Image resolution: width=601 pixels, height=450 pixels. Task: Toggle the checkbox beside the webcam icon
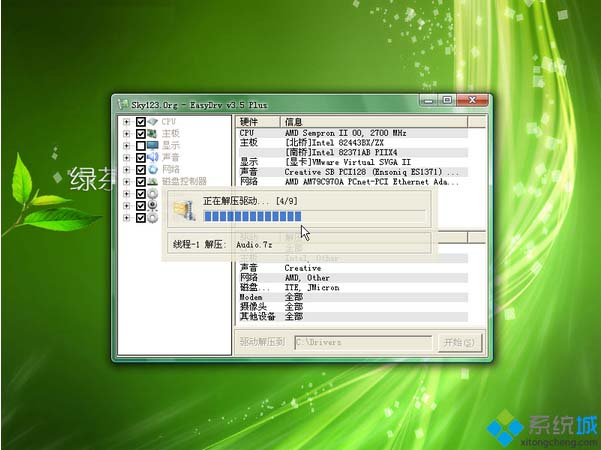pos(141,206)
